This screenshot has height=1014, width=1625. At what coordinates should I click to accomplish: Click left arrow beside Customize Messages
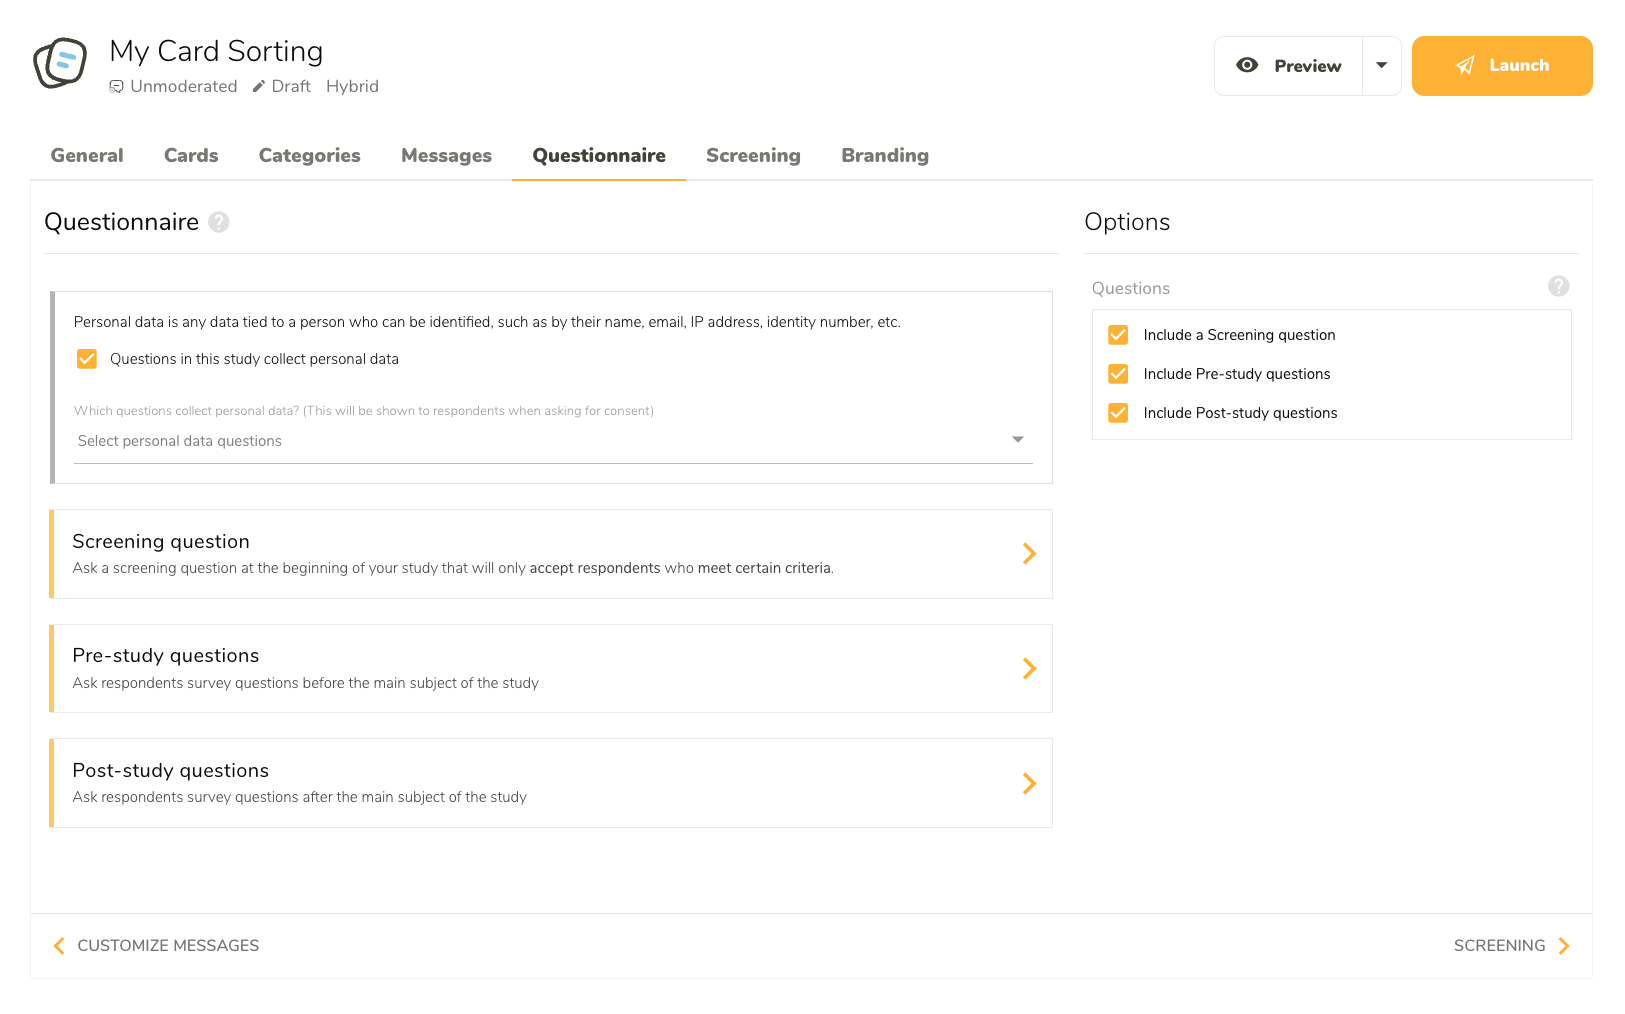tap(59, 946)
